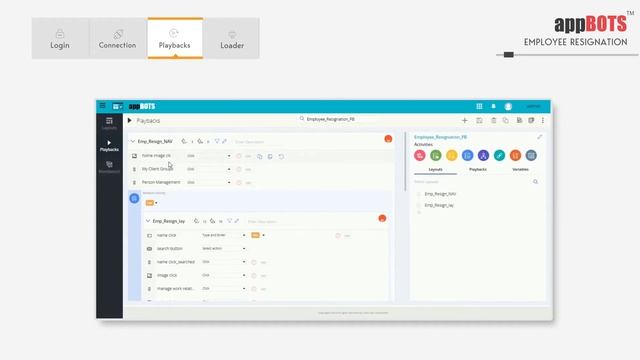Click the play triangle beside Playbacks title
Image resolution: width=640 pixels, height=360 pixels.
(129, 120)
